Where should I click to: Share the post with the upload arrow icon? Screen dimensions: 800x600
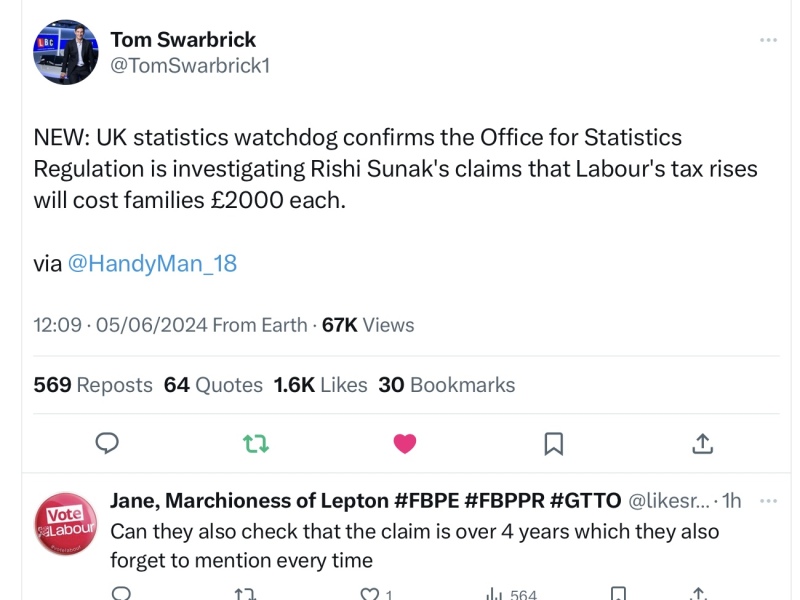[x=702, y=443]
